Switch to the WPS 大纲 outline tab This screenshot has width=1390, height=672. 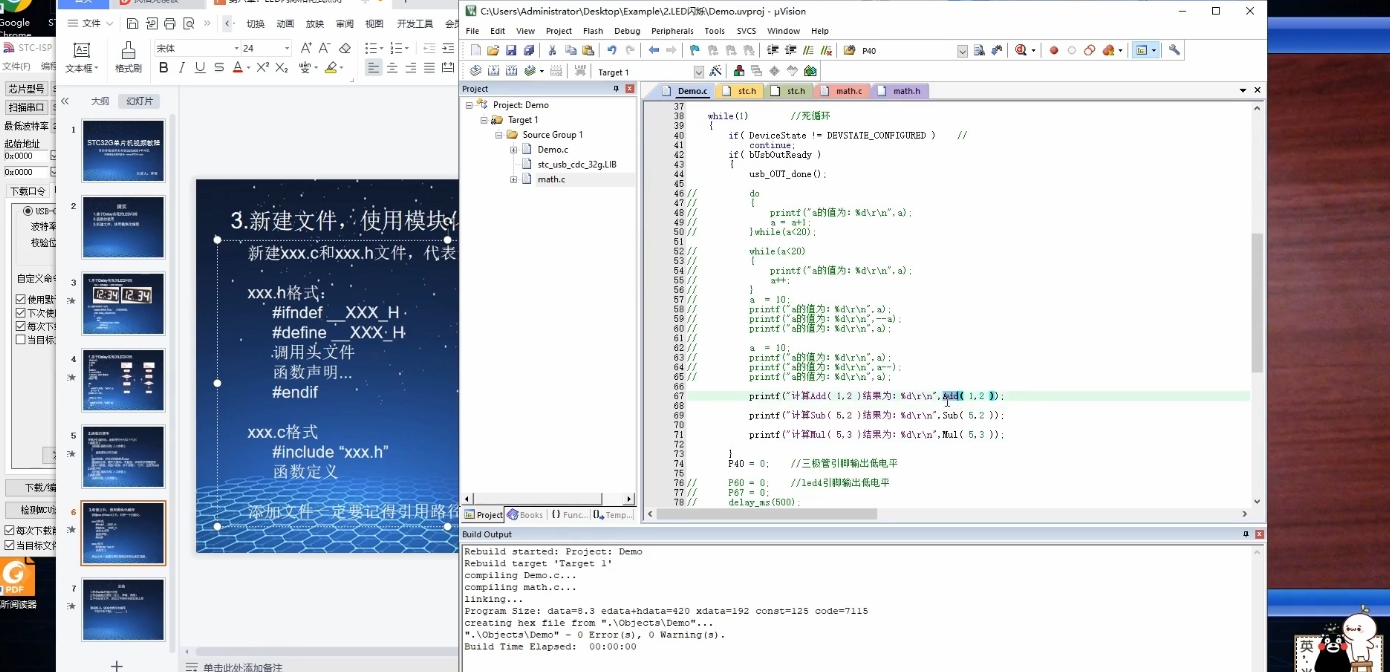point(100,101)
